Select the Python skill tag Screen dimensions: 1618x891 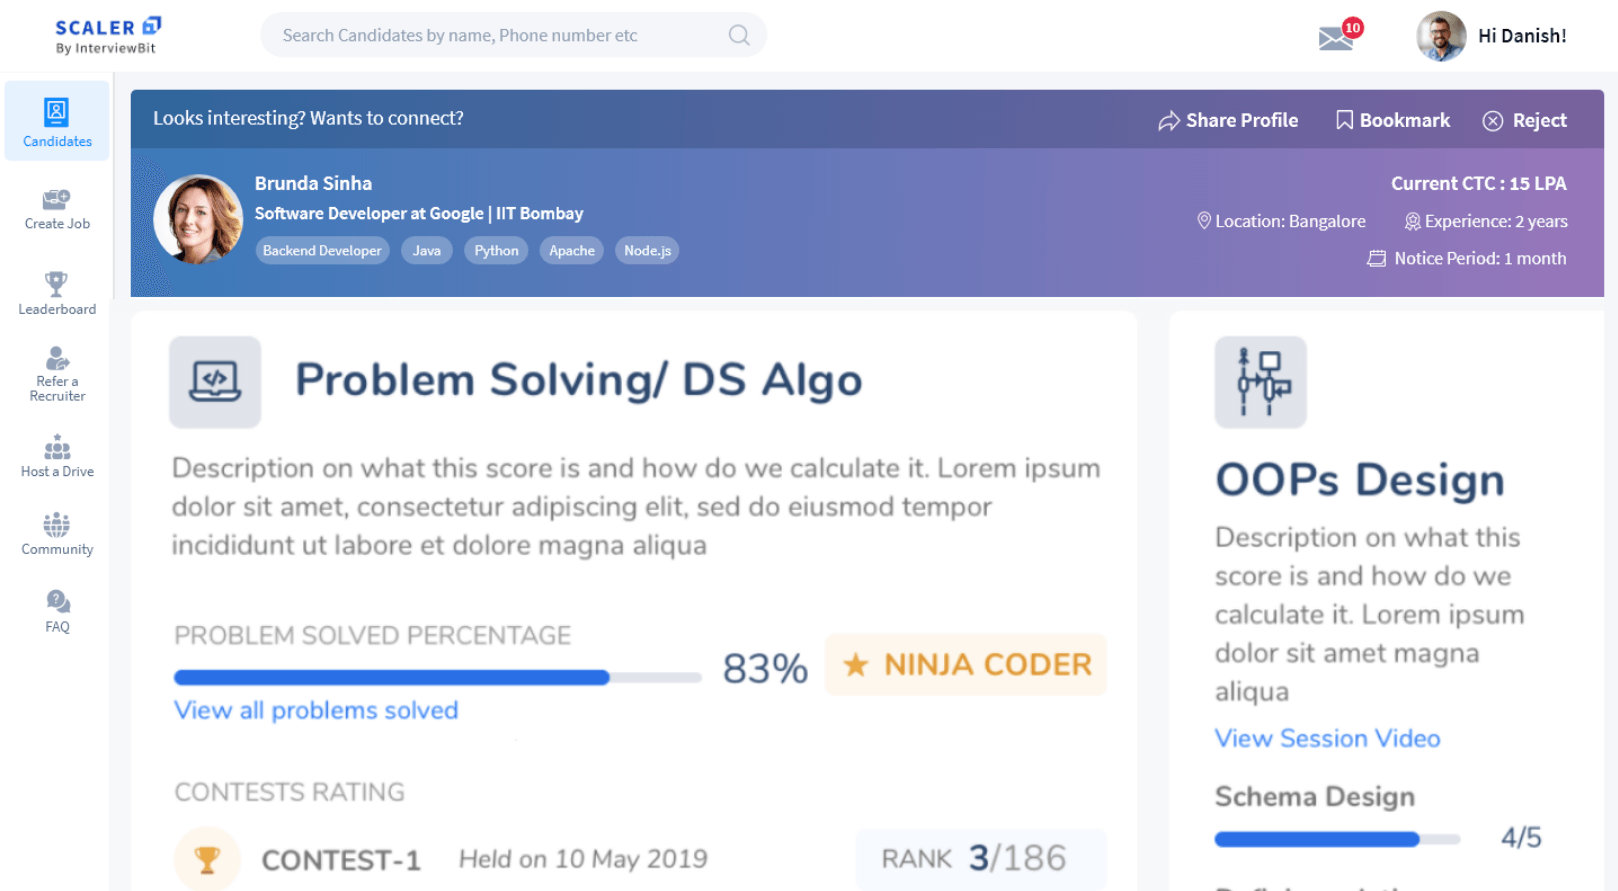(x=496, y=250)
